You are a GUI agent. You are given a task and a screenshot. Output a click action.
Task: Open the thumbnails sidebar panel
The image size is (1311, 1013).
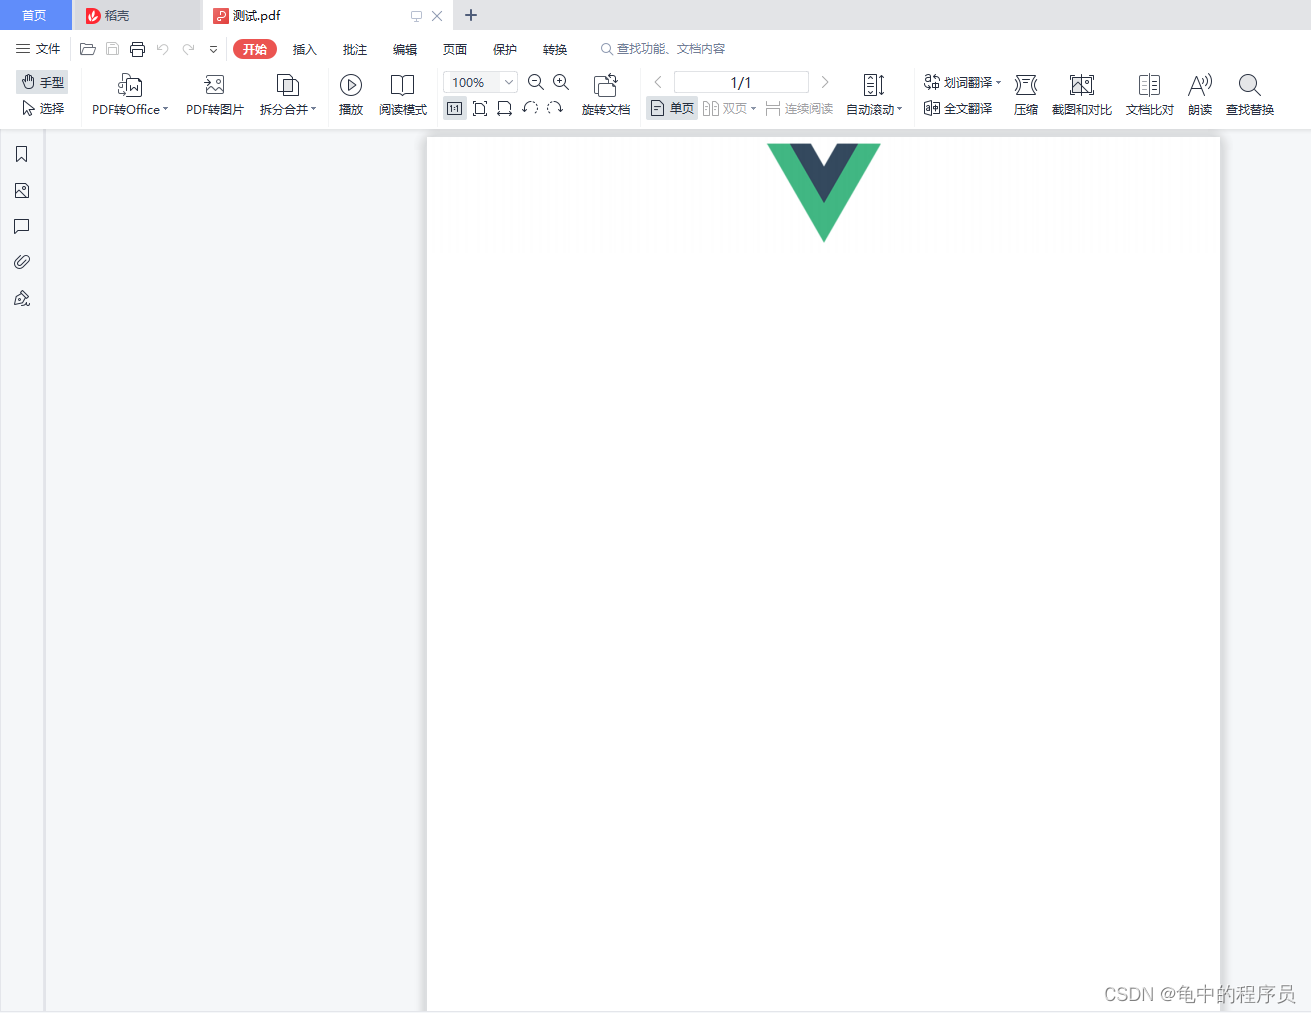tap(22, 190)
